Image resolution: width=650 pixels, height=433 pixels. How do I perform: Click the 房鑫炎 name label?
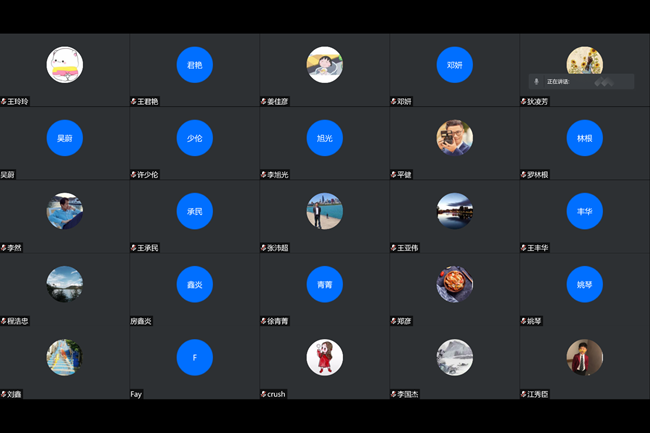pos(142,321)
